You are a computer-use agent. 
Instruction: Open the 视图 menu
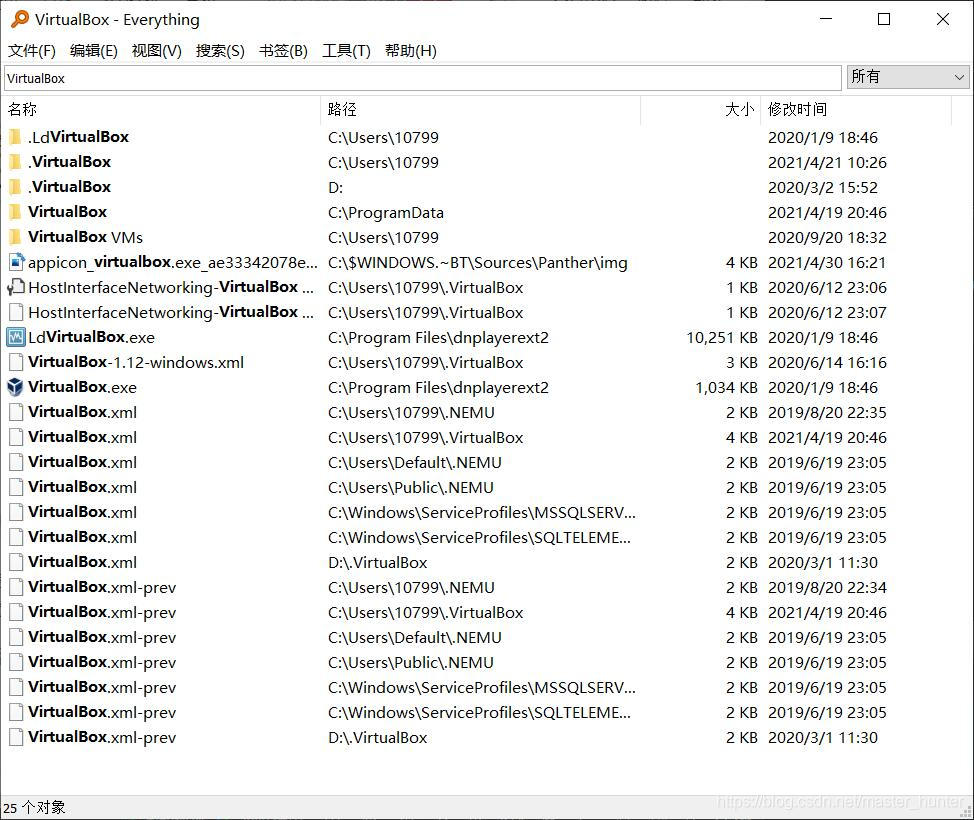point(156,51)
